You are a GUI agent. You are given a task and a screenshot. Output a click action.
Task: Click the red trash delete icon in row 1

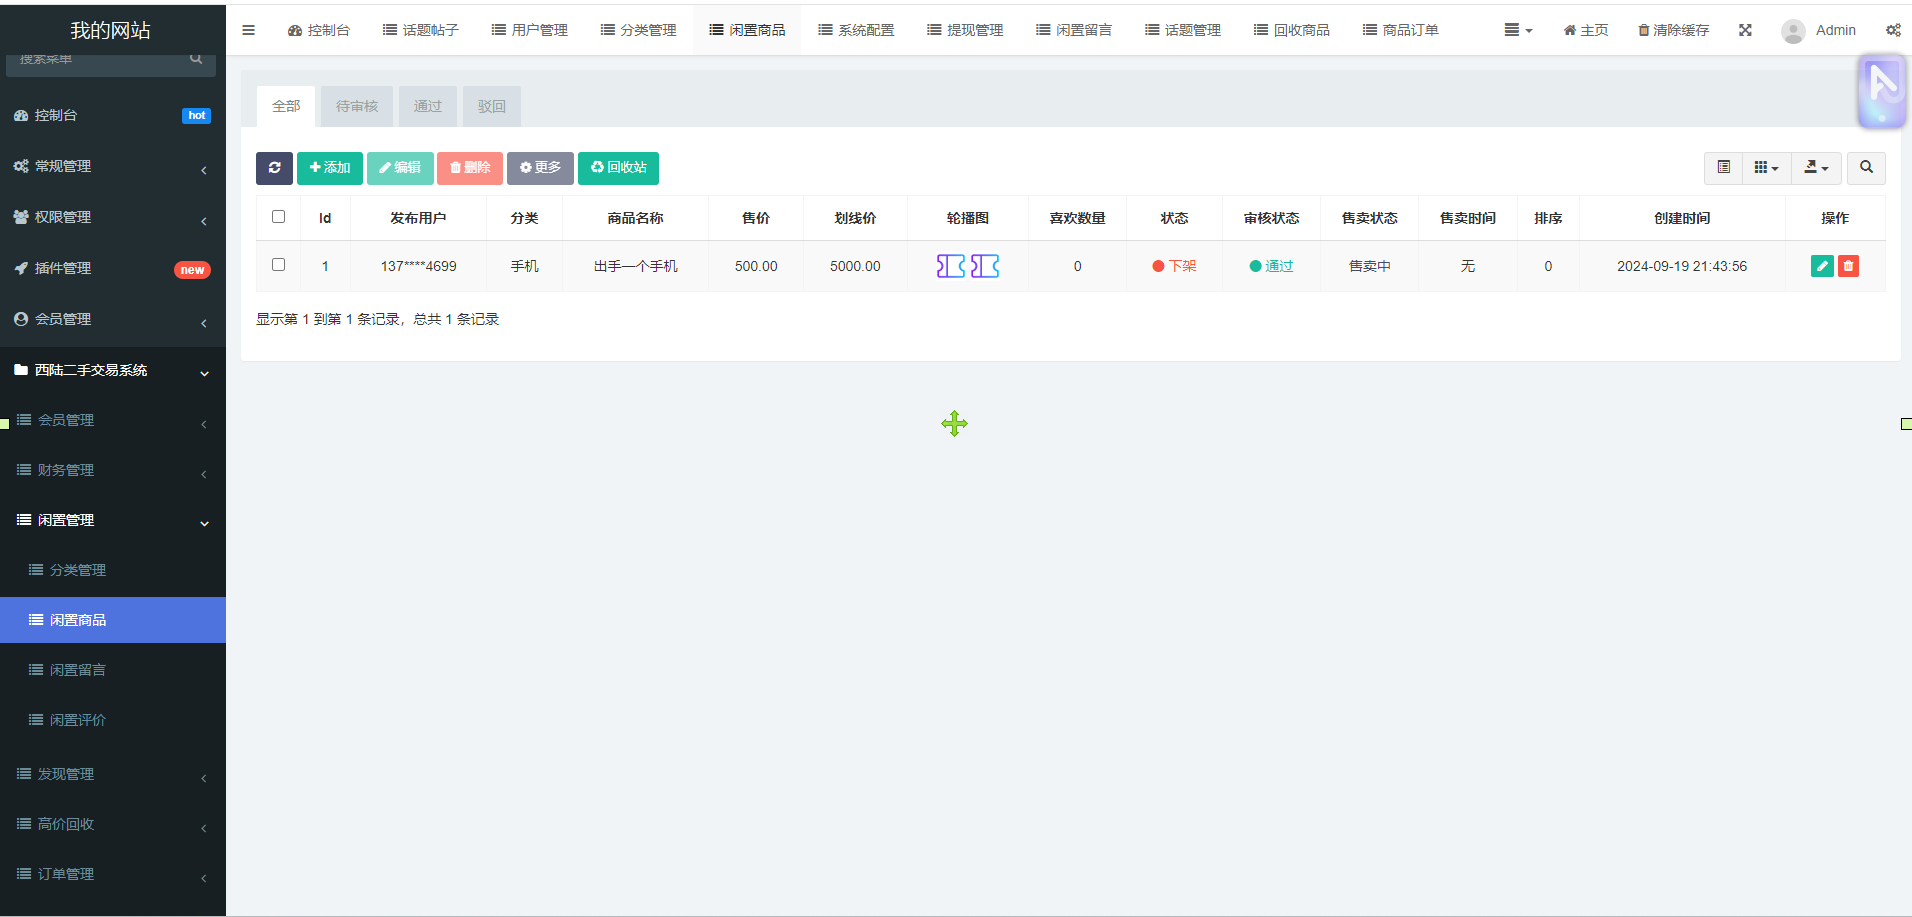pyautogui.click(x=1848, y=266)
